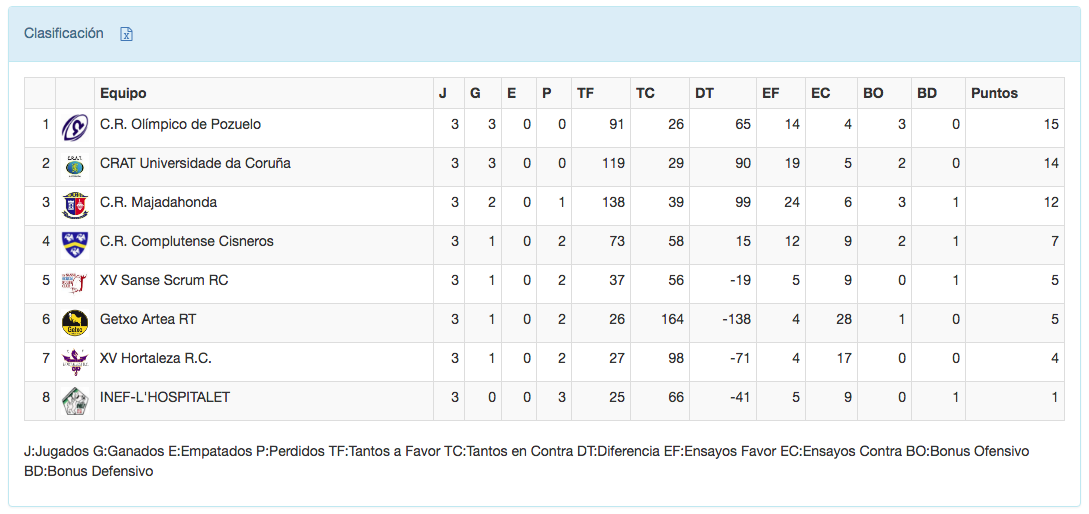Screen dimensions: 1089x514
Task: Click the CRAT Universidade da Coruña crest
Action: [x=74, y=165]
